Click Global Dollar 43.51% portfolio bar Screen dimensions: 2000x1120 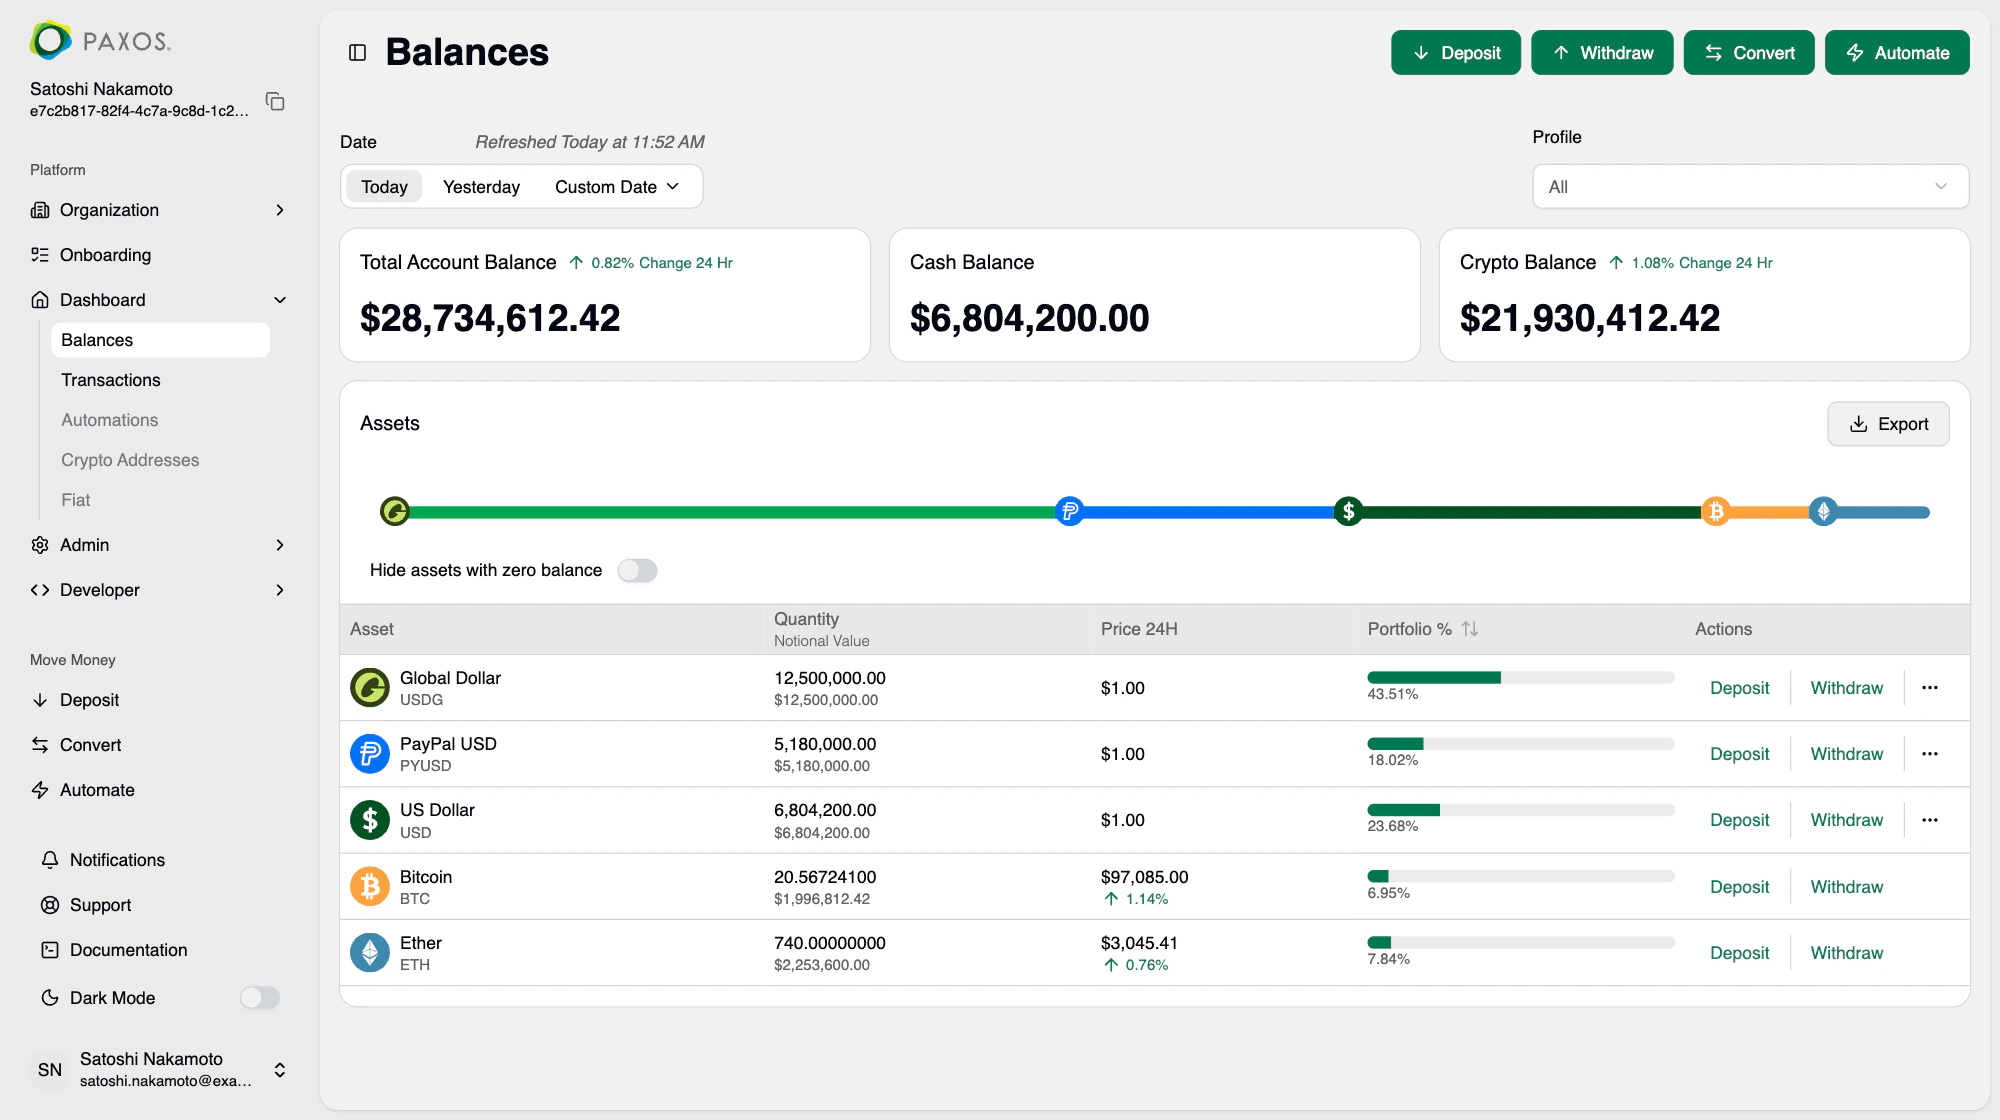click(1520, 678)
